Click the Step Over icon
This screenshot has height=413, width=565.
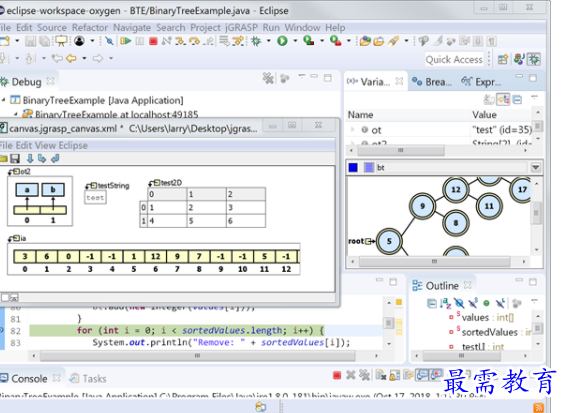(x=195, y=41)
